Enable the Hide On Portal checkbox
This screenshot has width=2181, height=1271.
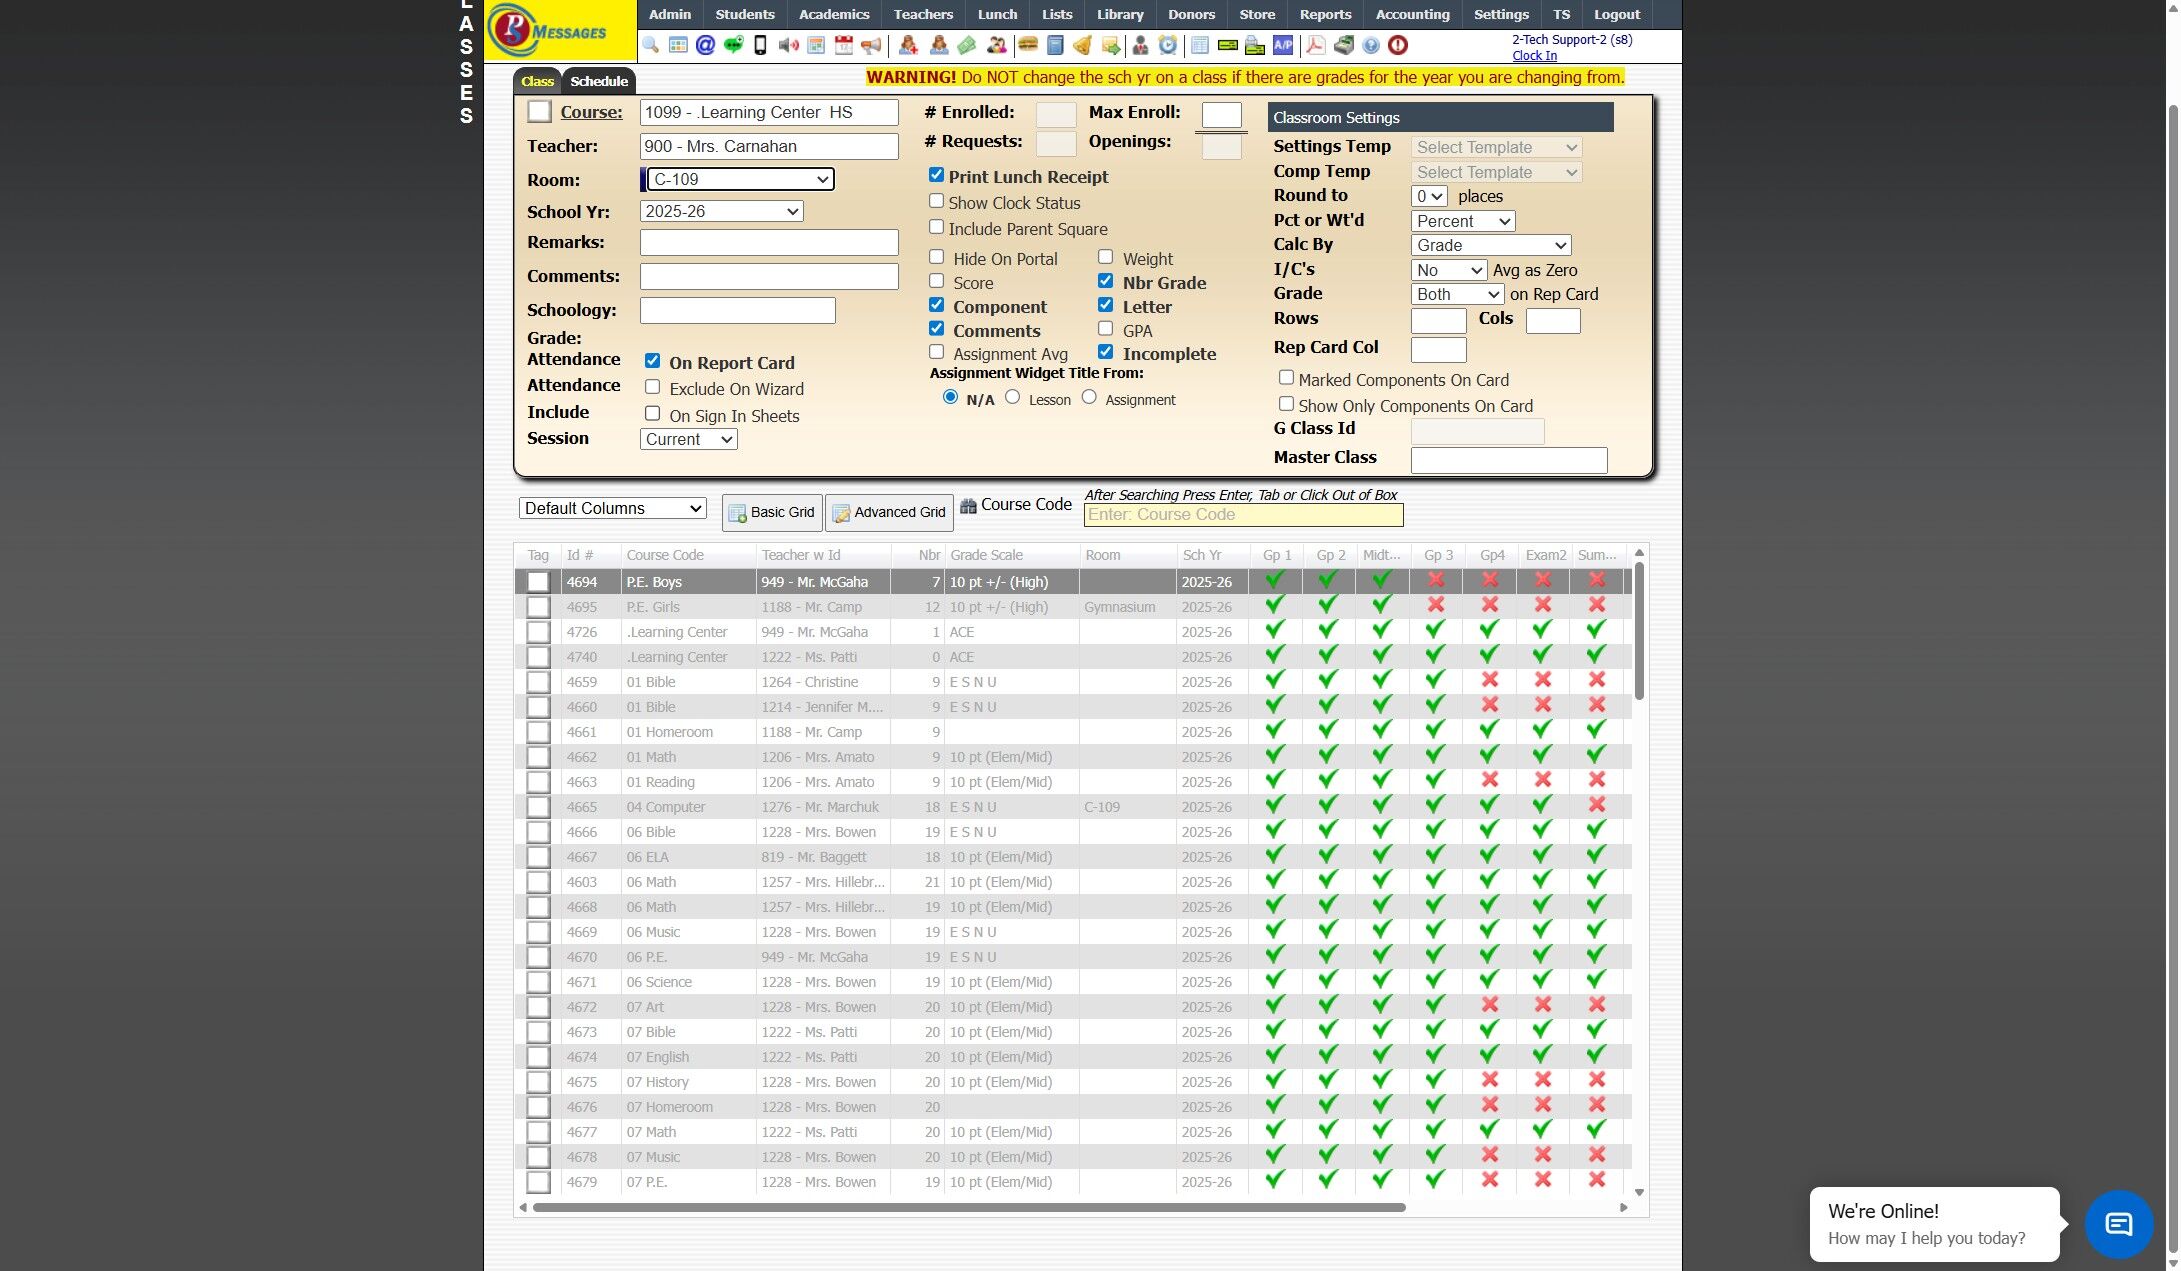(x=936, y=257)
